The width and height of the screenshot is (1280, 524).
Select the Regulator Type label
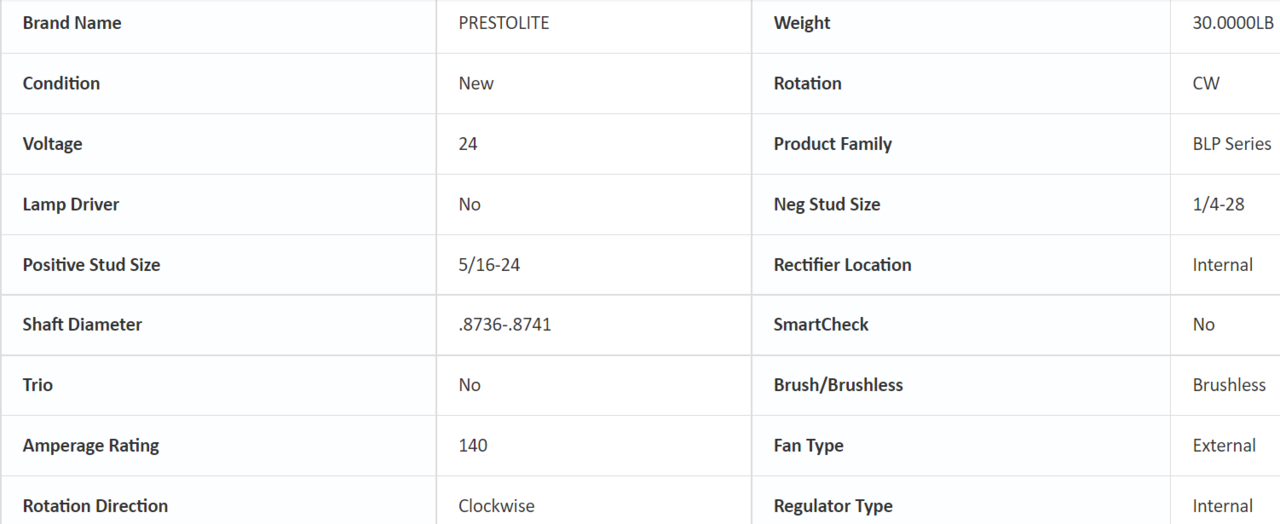pos(833,506)
